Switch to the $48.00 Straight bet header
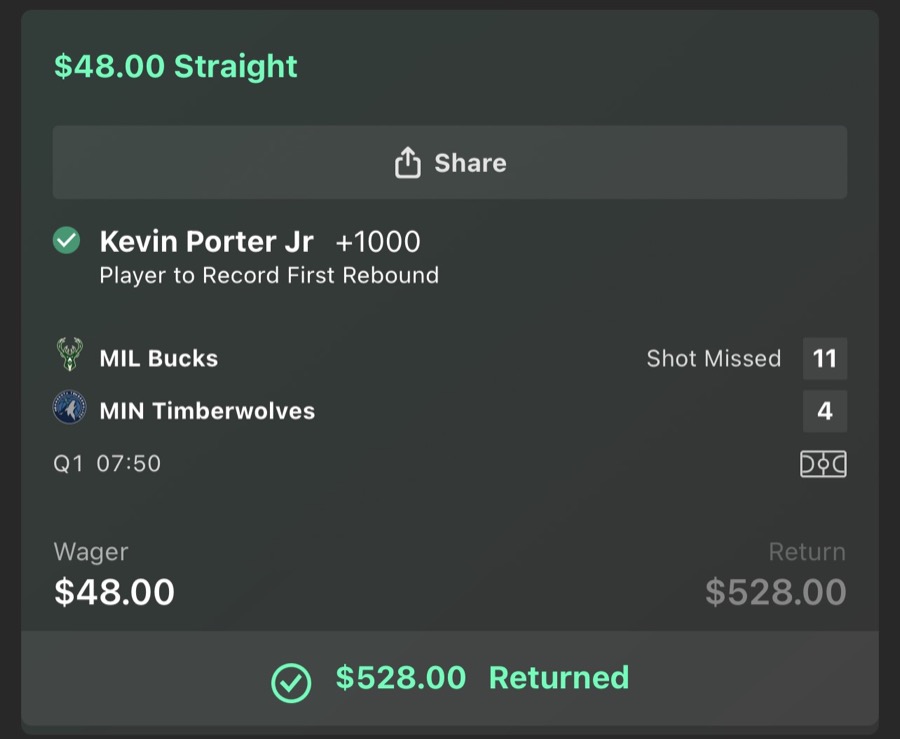Image resolution: width=900 pixels, height=739 pixels. pos(173,65)
